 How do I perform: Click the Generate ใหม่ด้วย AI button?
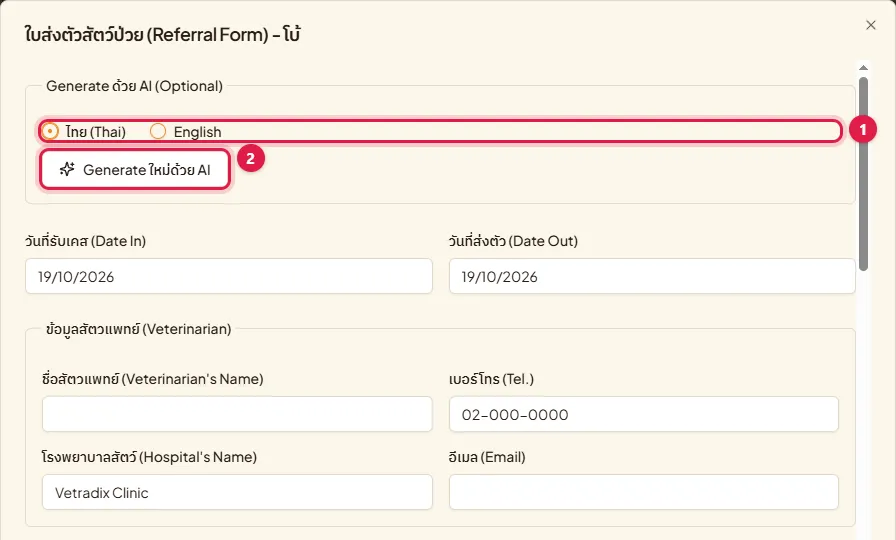[x=135, y=170]
